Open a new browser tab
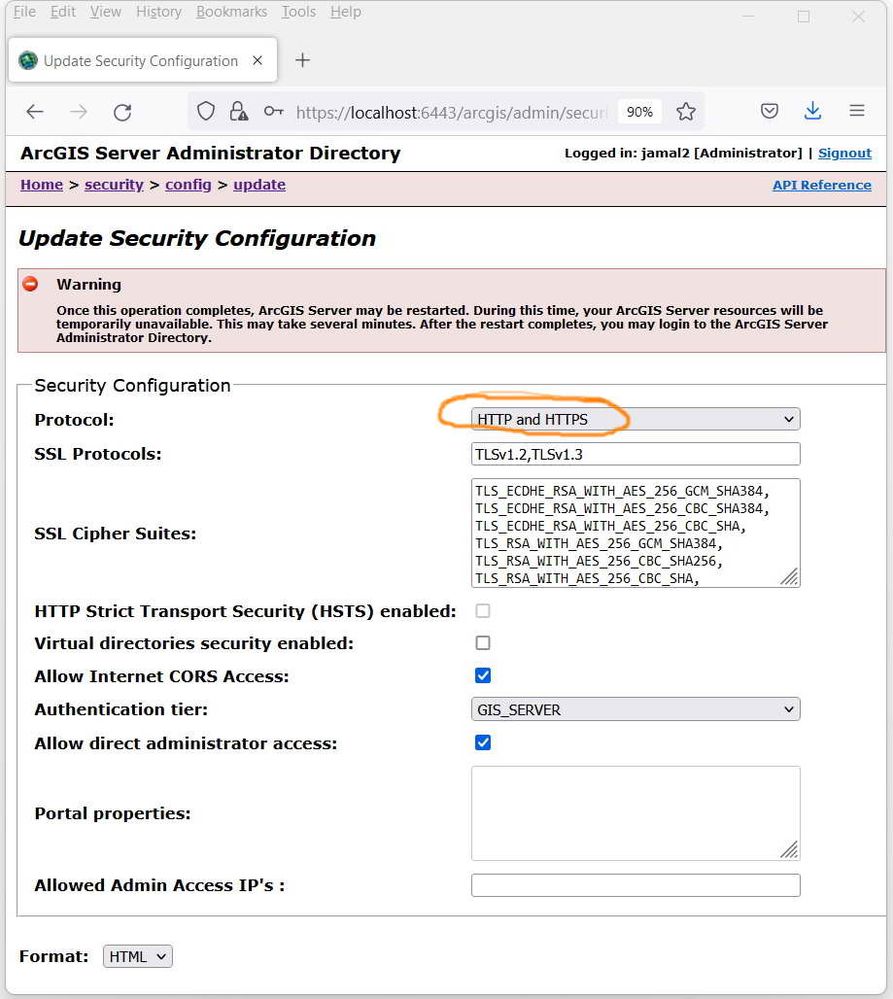The width and height of the screenshot is (893, 999). coord(302,61)
